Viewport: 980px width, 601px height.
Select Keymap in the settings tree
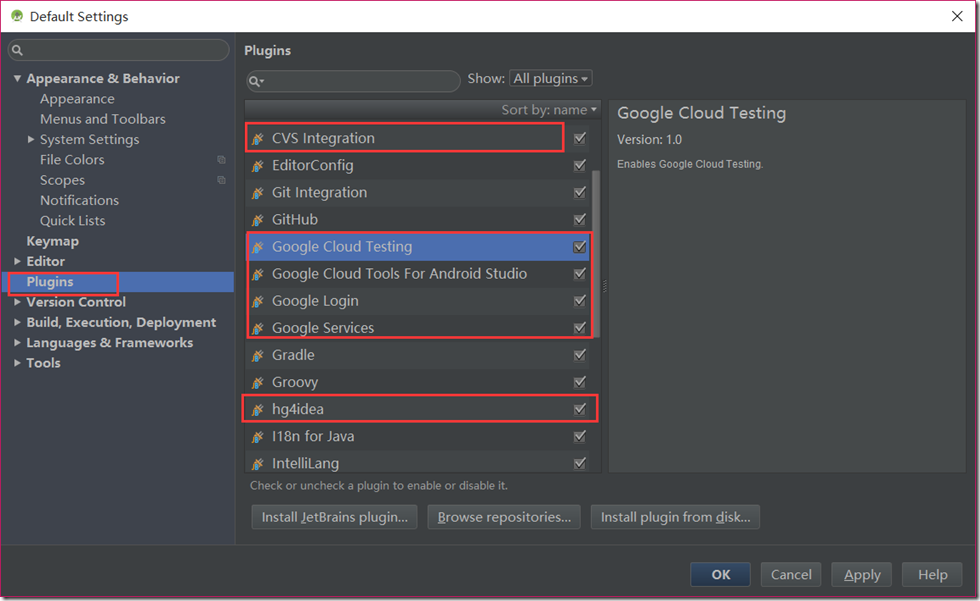(52, 241)
